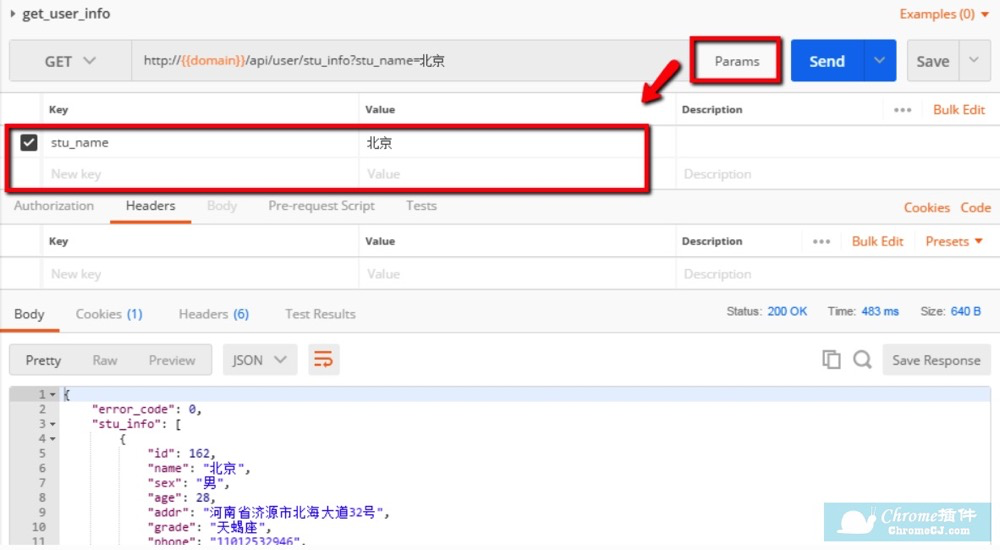Select the Raw view mode
The width and height of the screenshot is (1000, 550).
coord(105,360)
